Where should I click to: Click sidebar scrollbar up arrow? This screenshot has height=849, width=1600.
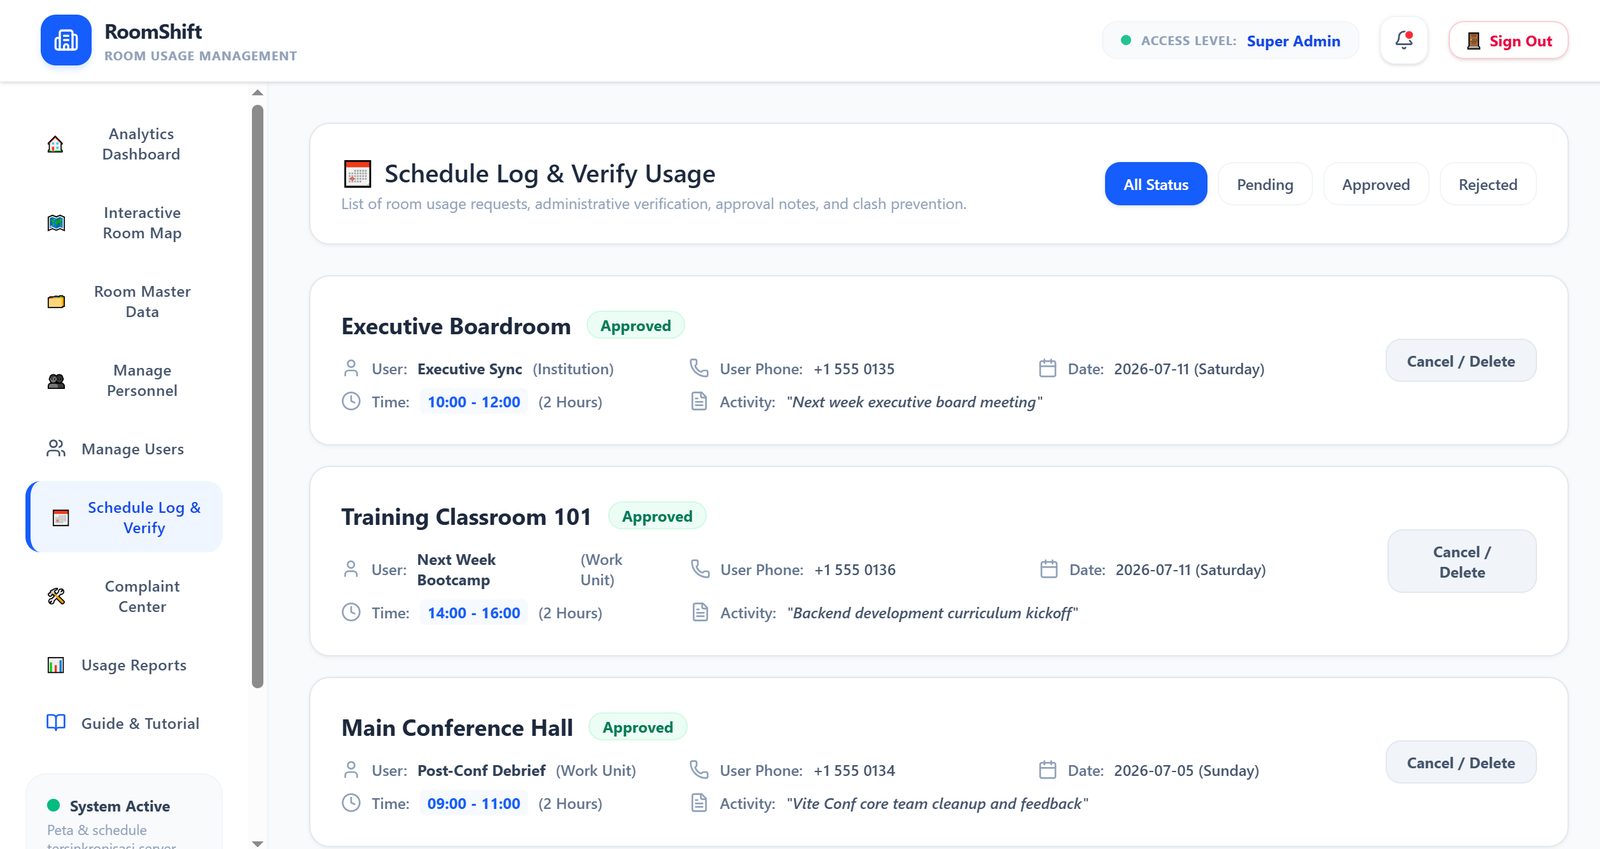point(258,93)
